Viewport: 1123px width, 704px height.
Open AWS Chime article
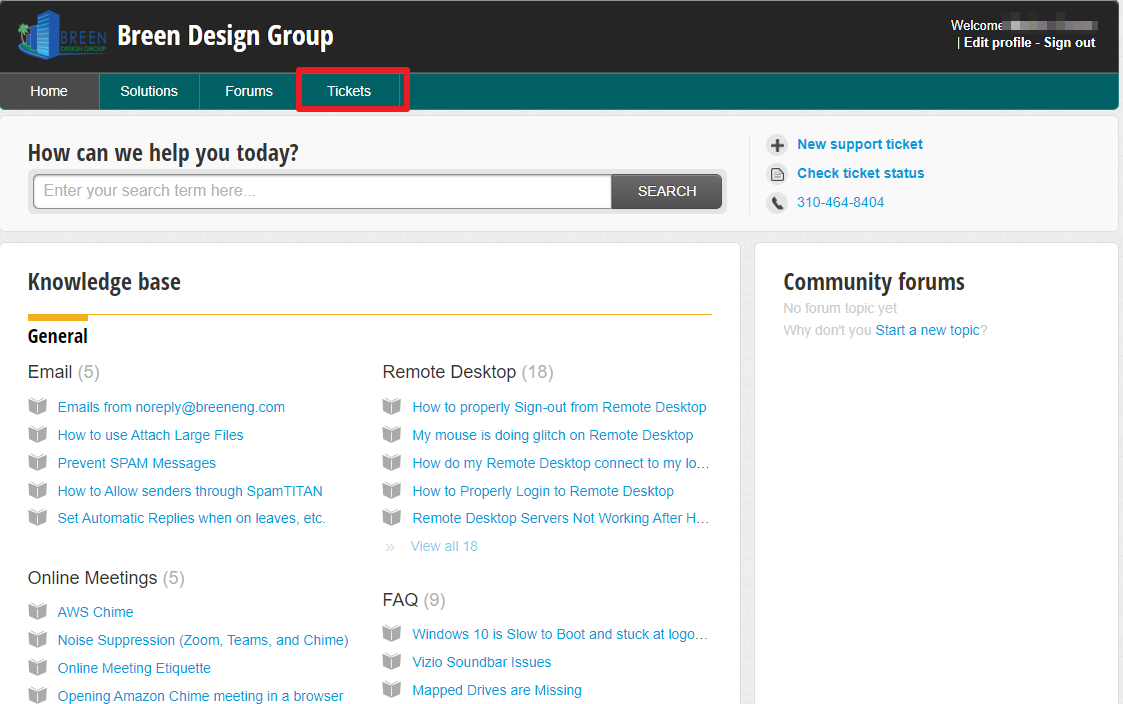[x=95, y=612]
